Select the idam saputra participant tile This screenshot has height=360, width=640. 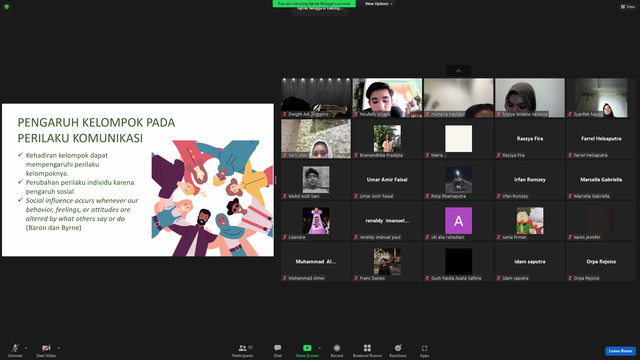(530, 262)
